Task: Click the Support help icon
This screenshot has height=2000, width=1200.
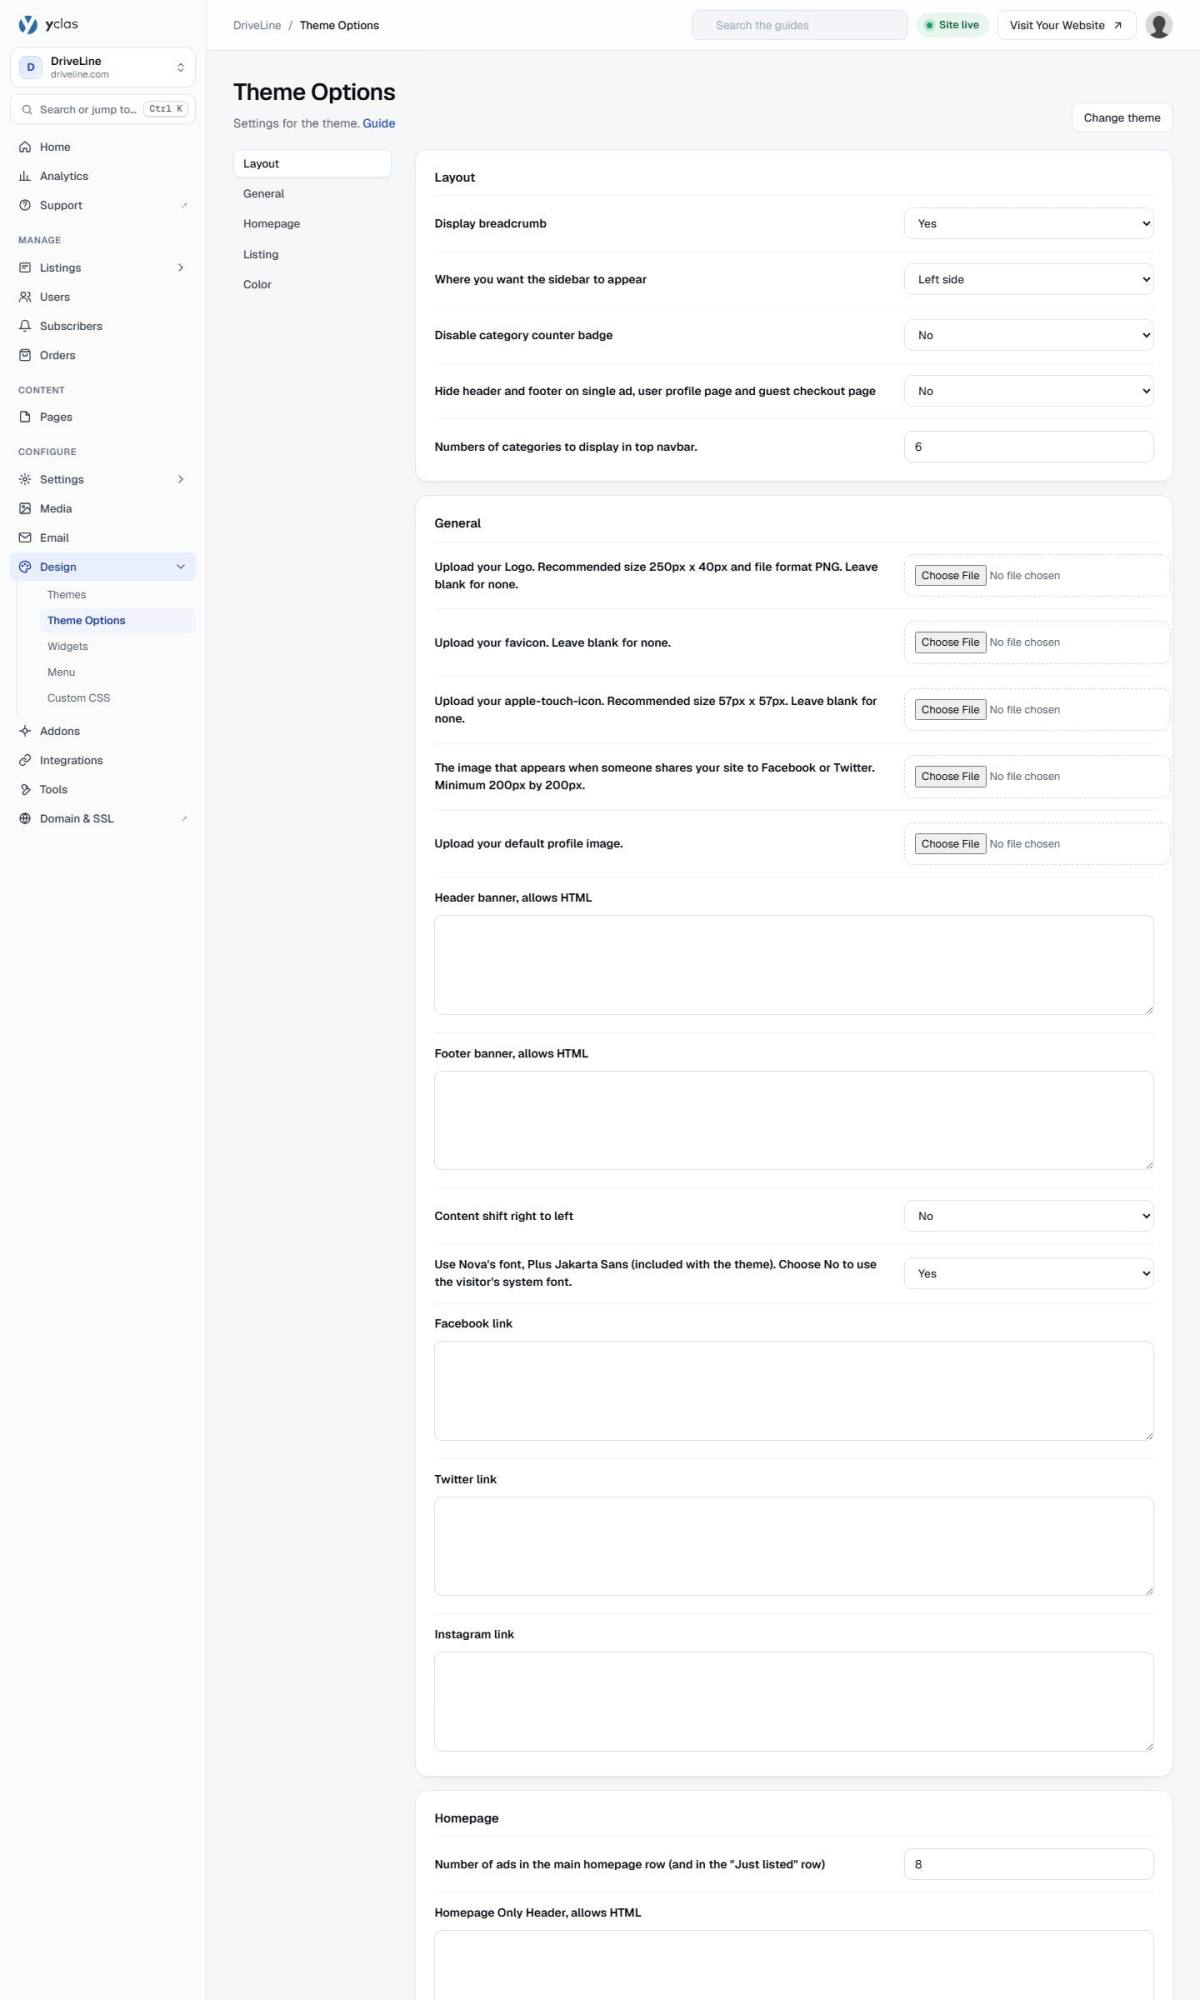Action: coord(25,205)
